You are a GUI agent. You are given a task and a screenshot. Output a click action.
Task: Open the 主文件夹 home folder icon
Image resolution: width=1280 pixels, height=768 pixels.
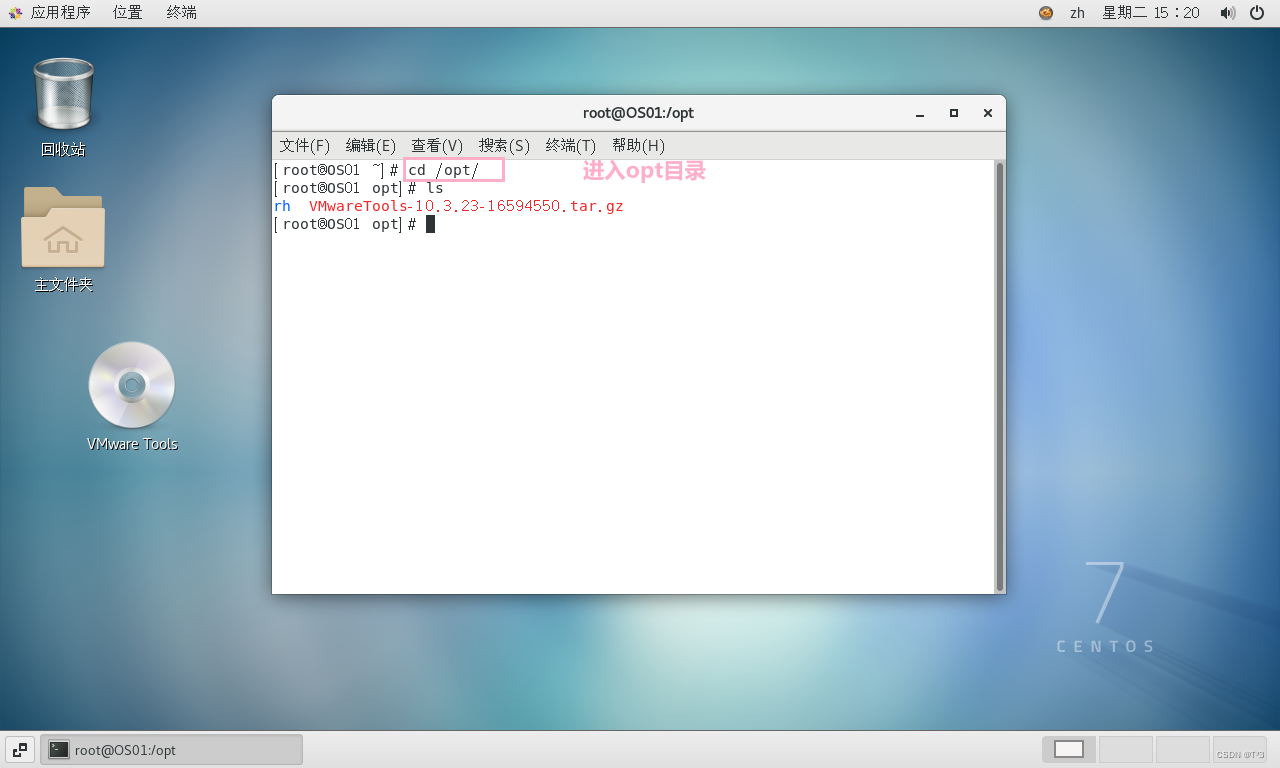tap(63, 228)
